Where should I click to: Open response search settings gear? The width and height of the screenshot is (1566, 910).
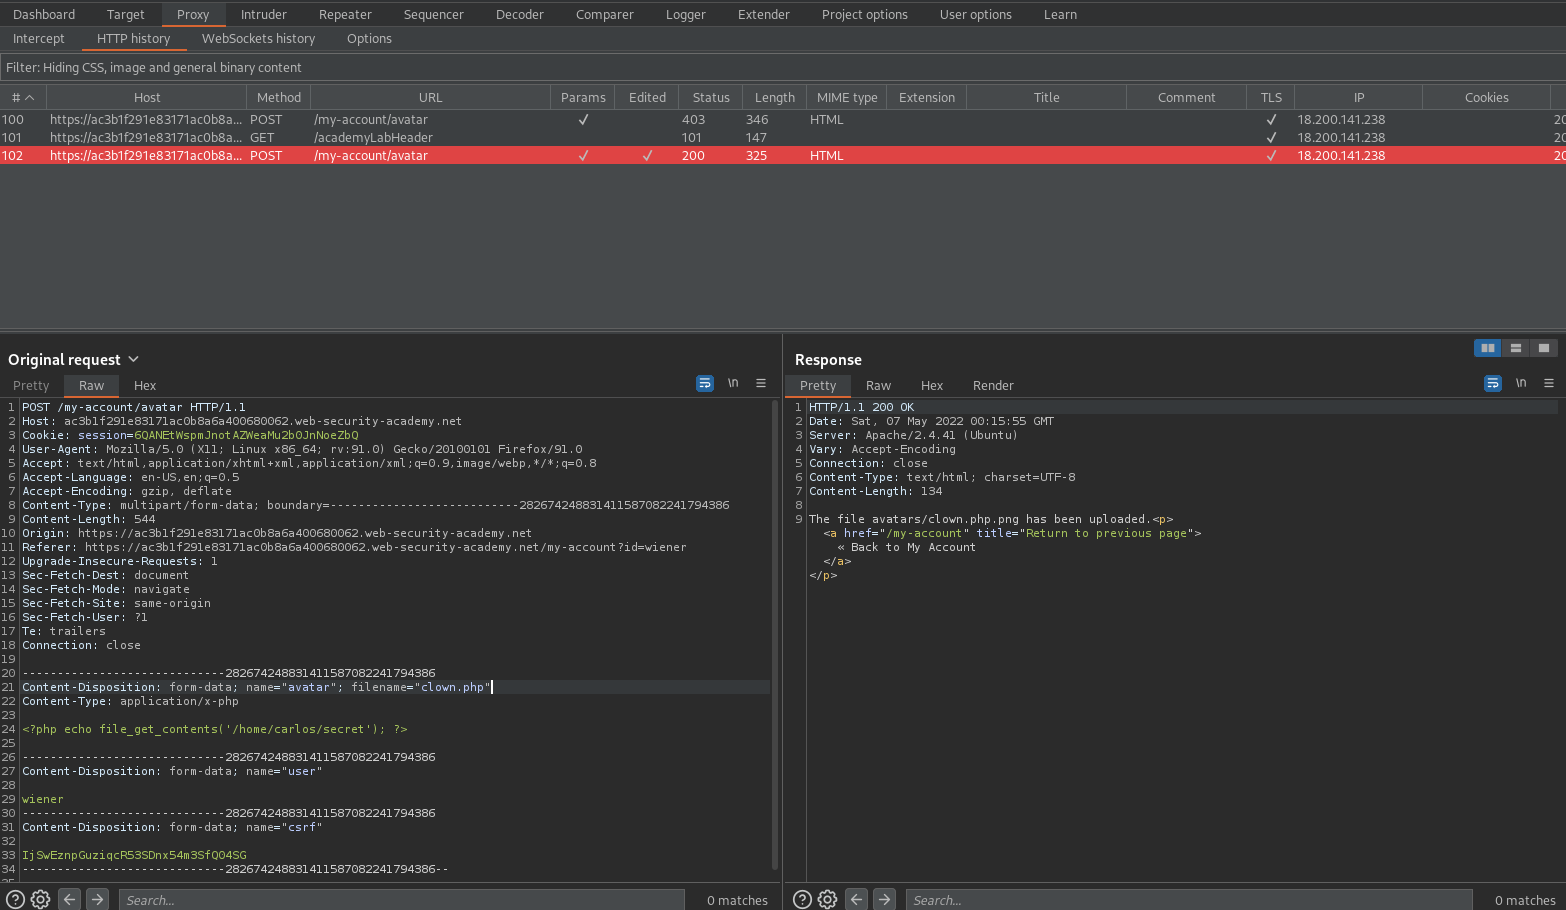[x=828, y=899]
